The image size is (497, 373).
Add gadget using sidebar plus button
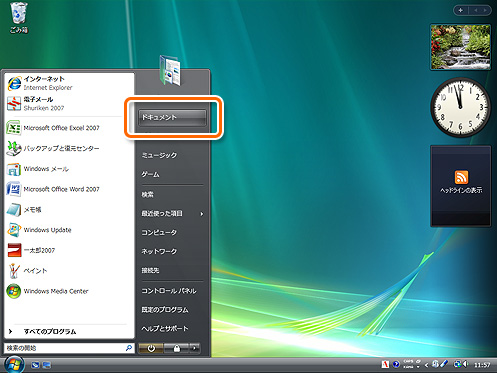click(461, 10)
